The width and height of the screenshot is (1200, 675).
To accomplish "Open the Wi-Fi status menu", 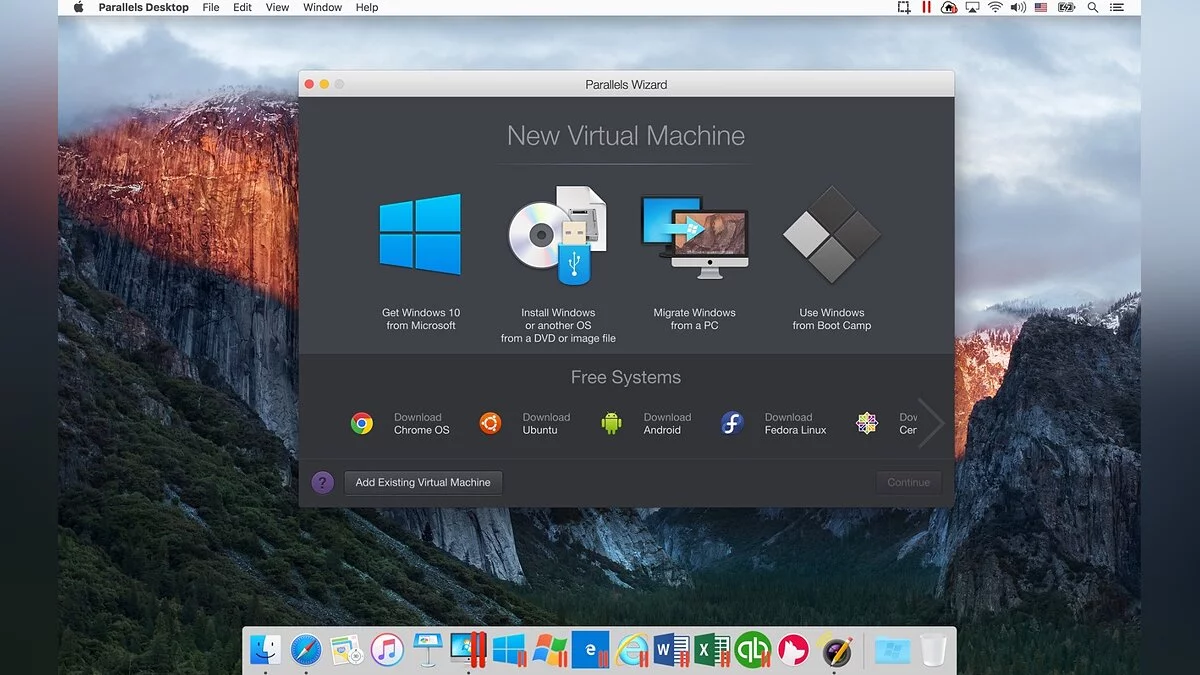I will tap(995, 7).
